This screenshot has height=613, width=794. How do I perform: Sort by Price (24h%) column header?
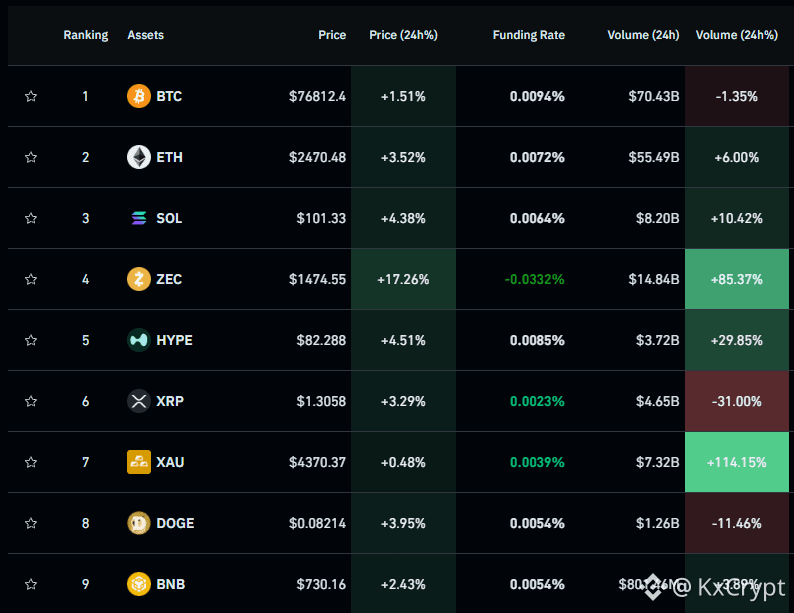pos(403,35)
